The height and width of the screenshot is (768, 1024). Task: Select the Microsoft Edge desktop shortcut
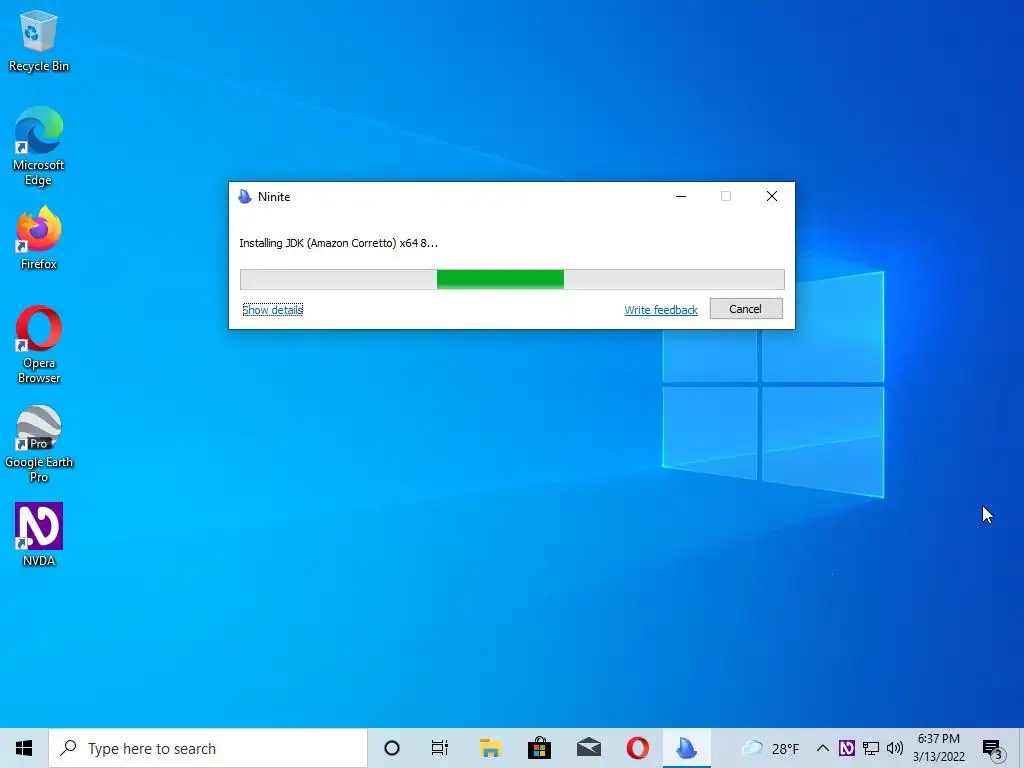coord(39,146)
